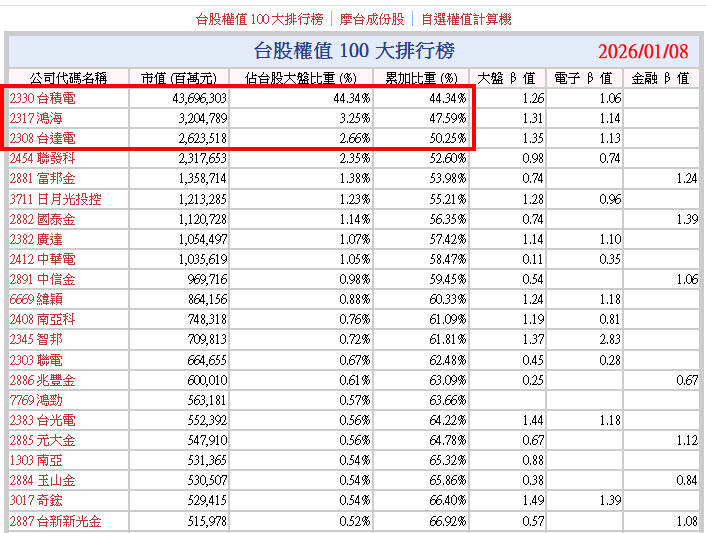
Task: Open the 2412 中華電 stock link
Action: [x=42, y=259]
